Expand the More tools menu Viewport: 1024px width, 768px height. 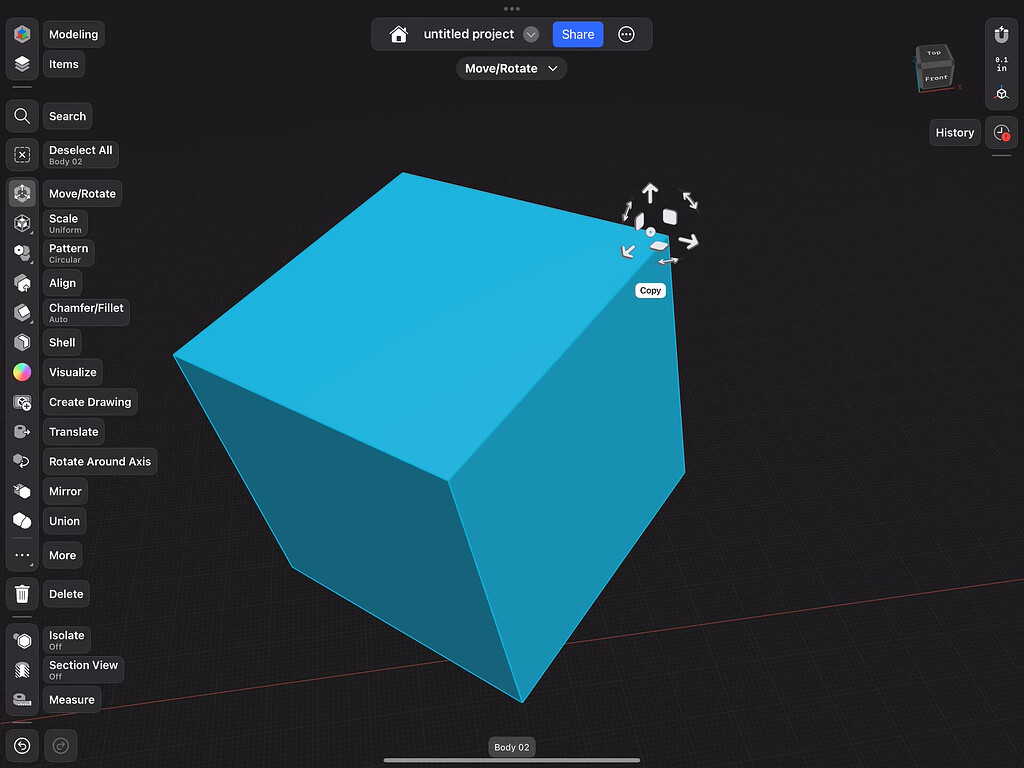pyautogui.click(x=21, y=555)
